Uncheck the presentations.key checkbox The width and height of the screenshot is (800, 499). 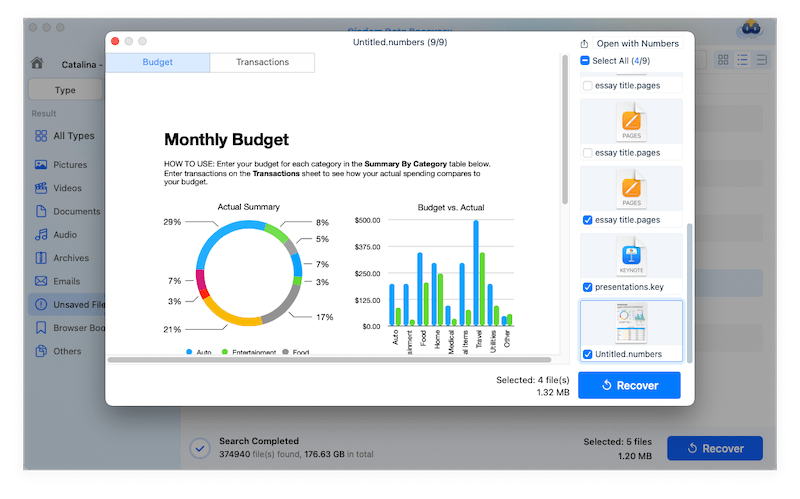pos(587,287)
